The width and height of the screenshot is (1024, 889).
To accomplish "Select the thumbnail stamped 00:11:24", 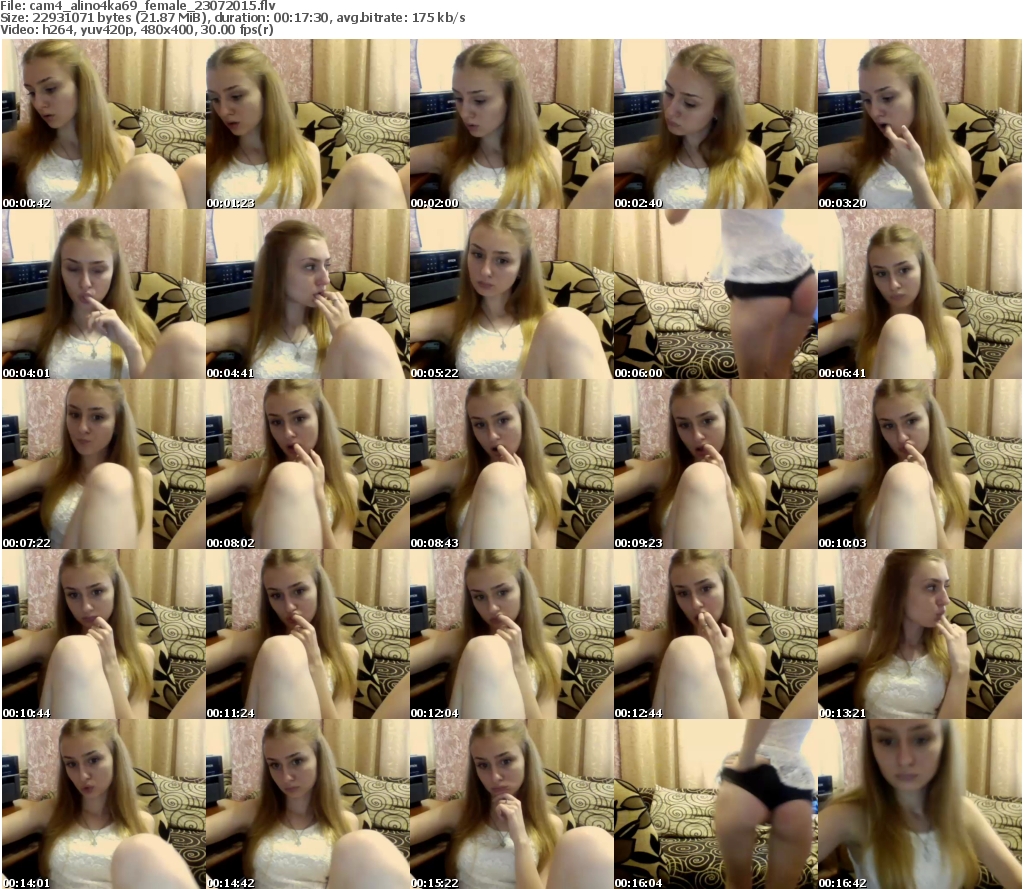I will pos(308,634).
